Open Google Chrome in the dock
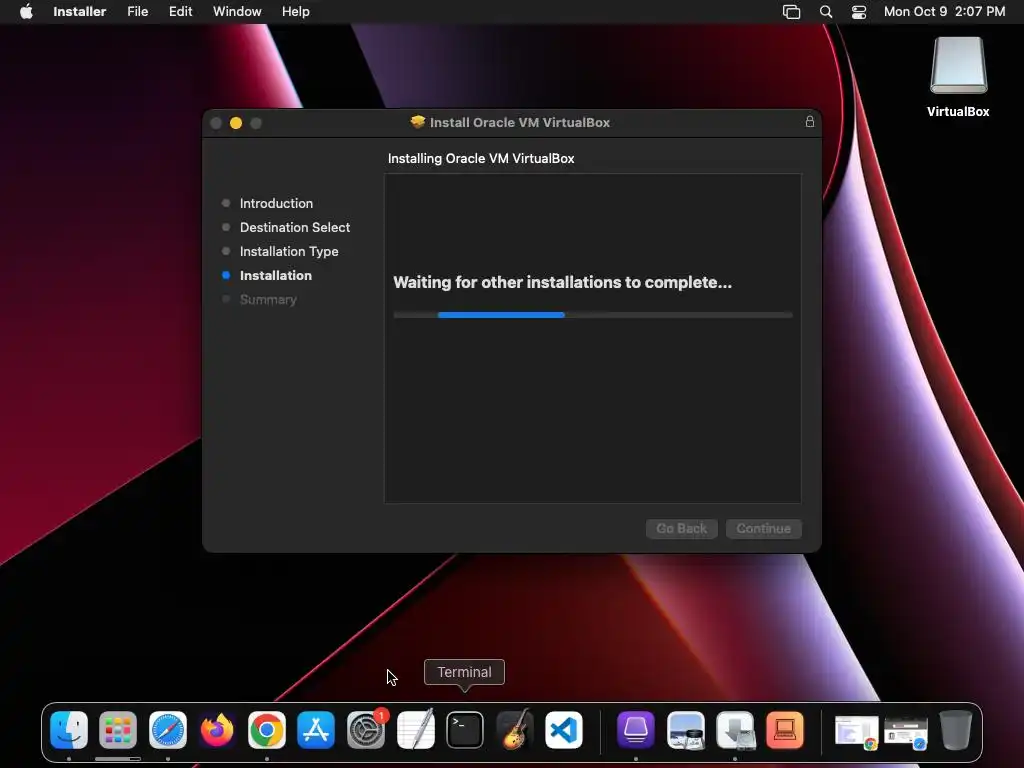Viewport: 1024px width, 768px height. click(x=266, y=730)
